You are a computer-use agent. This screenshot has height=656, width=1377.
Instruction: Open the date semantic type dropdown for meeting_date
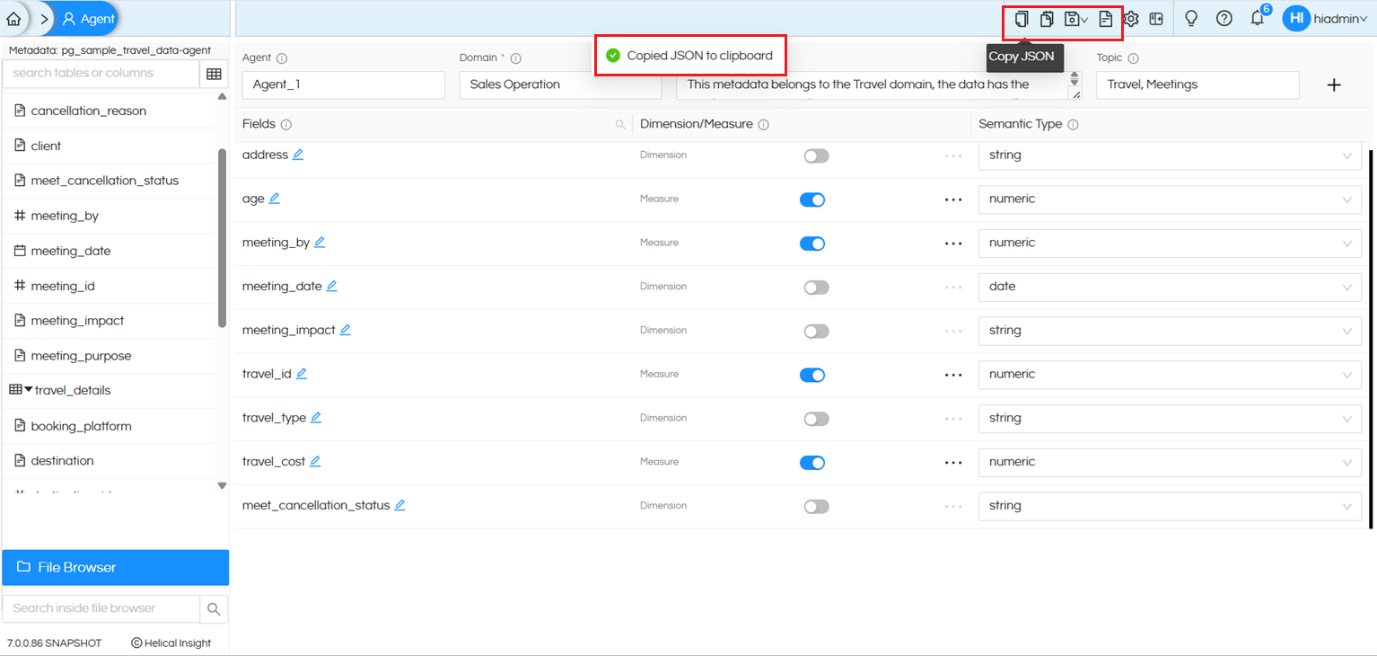(x=1169, y=287)
